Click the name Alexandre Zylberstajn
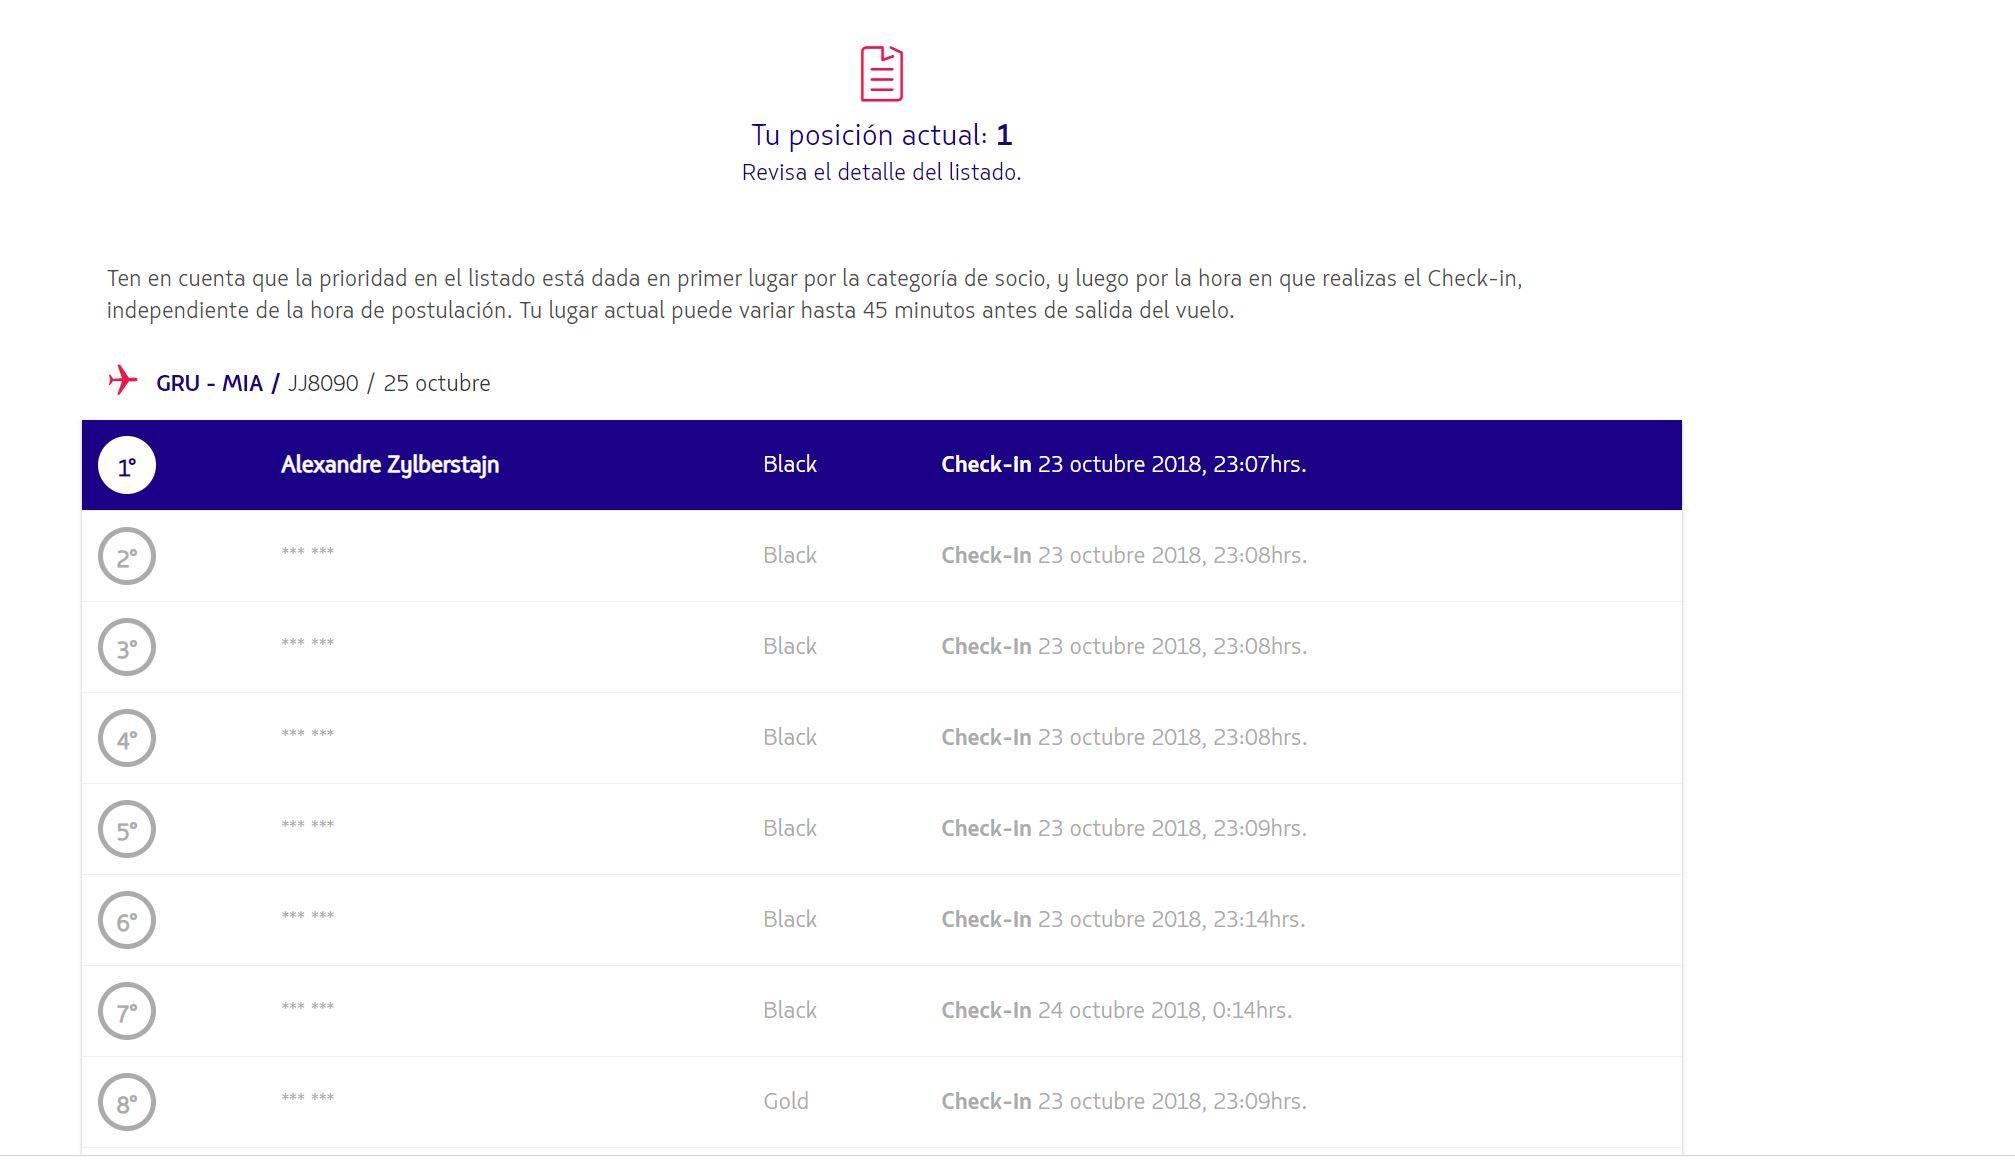This screenshot has height=1161, width=2015. pyautogui.click(x=390, y=465)
